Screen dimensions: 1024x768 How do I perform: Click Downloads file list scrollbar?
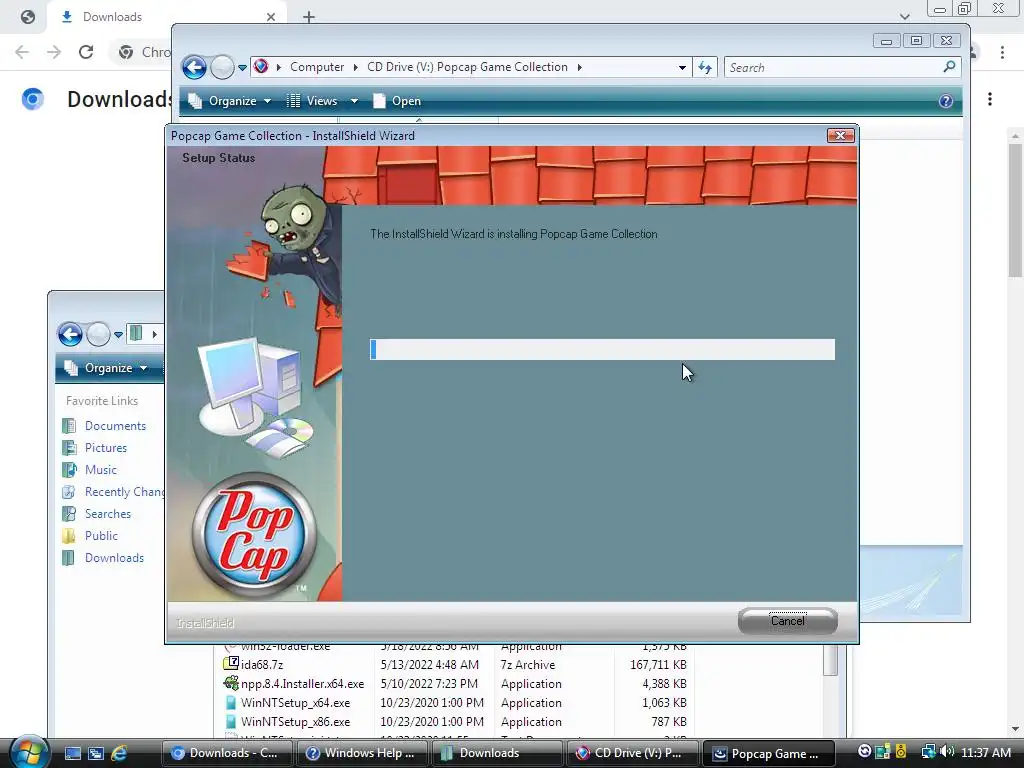point(830,660)
